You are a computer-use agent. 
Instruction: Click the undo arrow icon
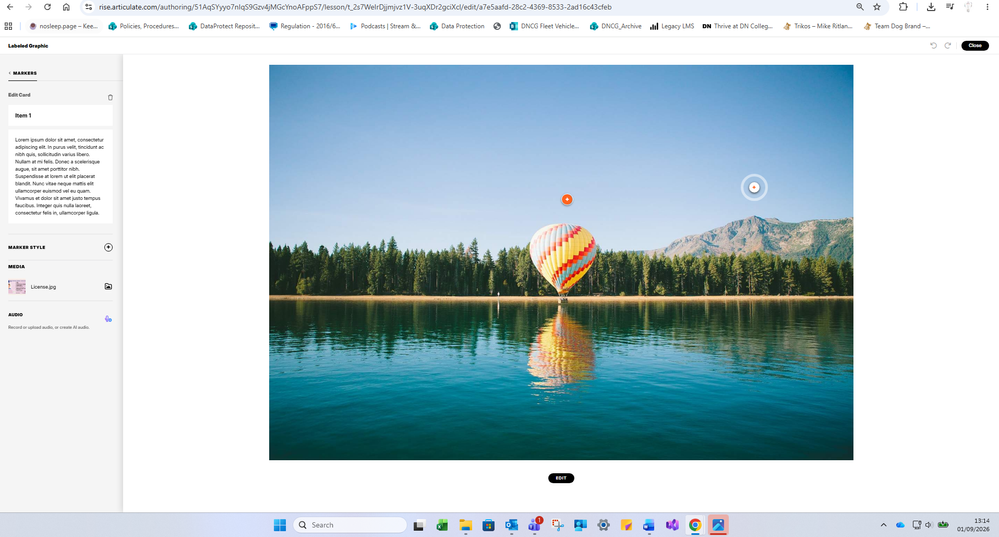click(x=933, y=46)
